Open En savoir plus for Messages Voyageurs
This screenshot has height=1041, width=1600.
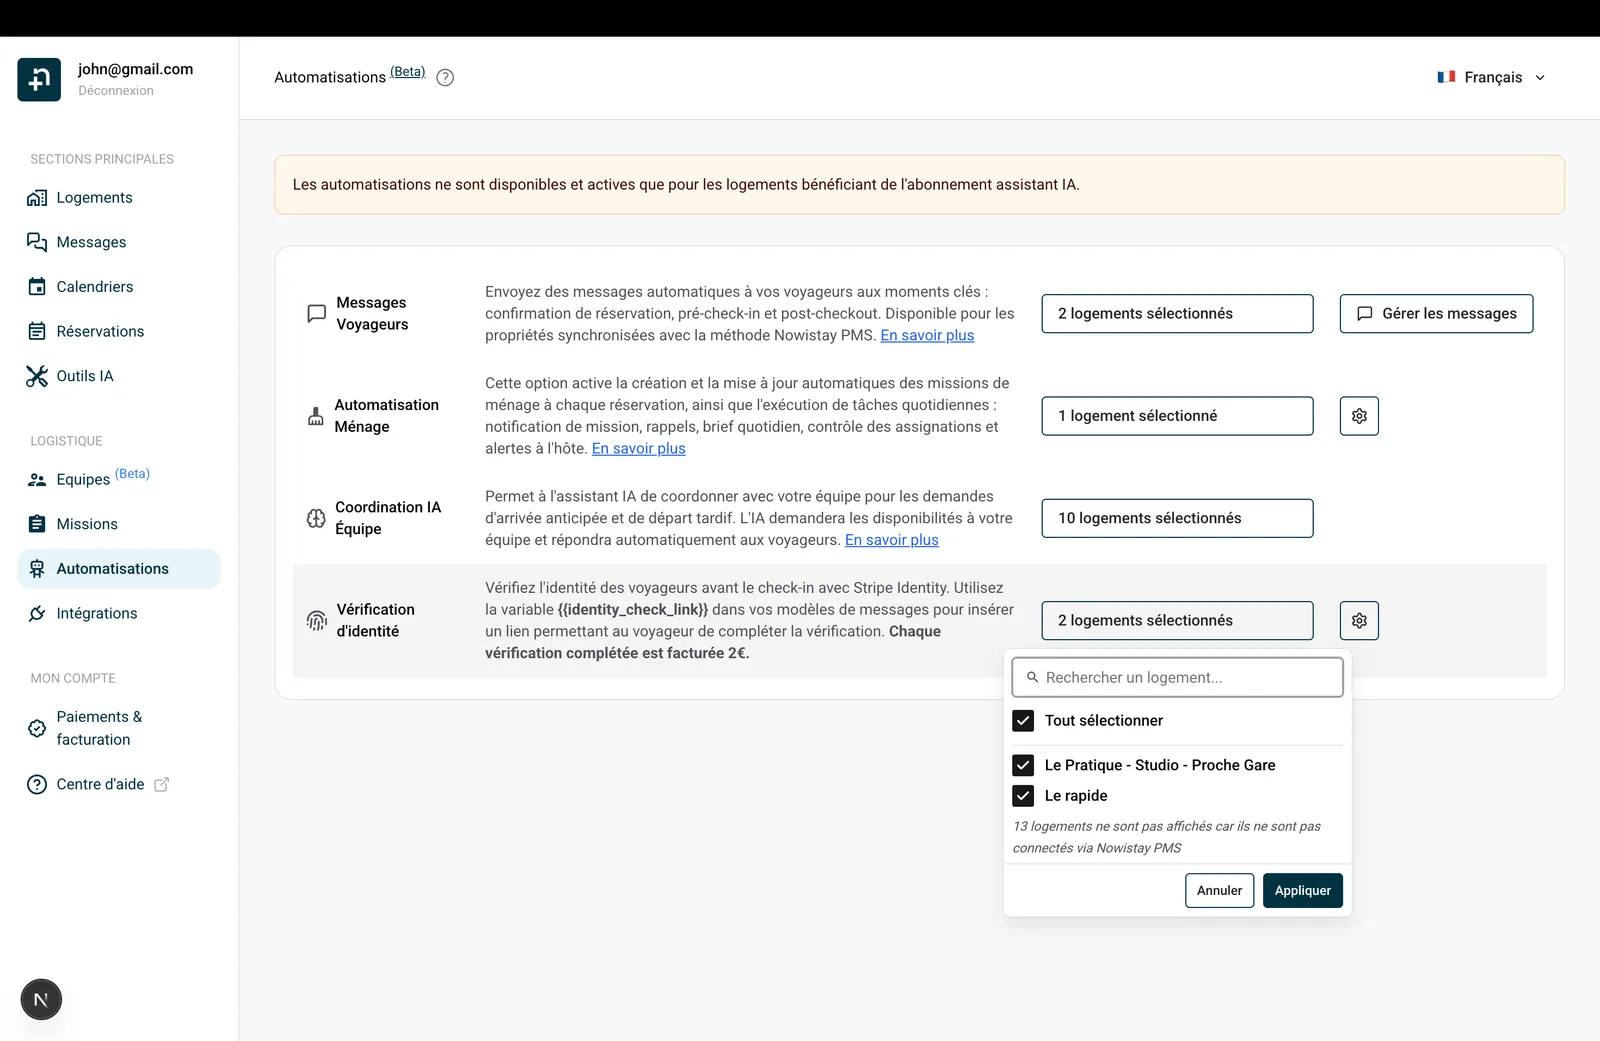927,336
